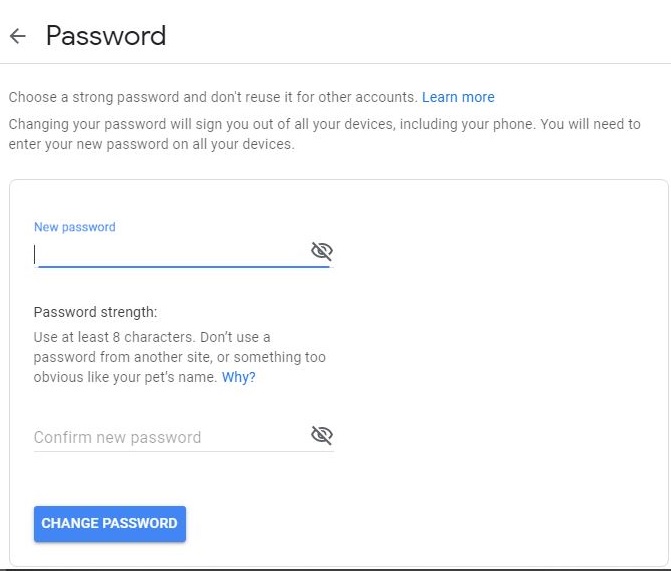The image size is (671, 571).
Task: Reveal the Confirm new password entry
Action: pos(322,435)
